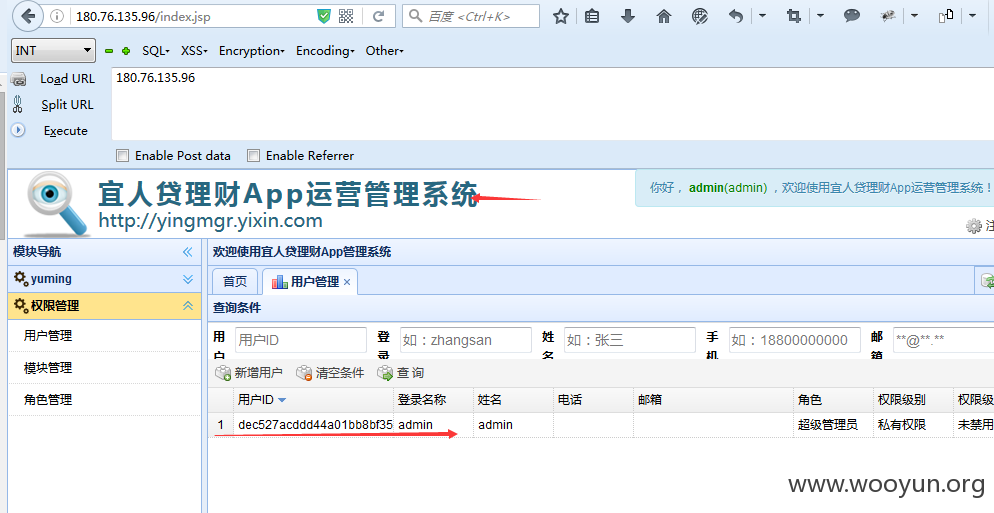Open the XSS dropdown menu

click(x=194, y=51)
